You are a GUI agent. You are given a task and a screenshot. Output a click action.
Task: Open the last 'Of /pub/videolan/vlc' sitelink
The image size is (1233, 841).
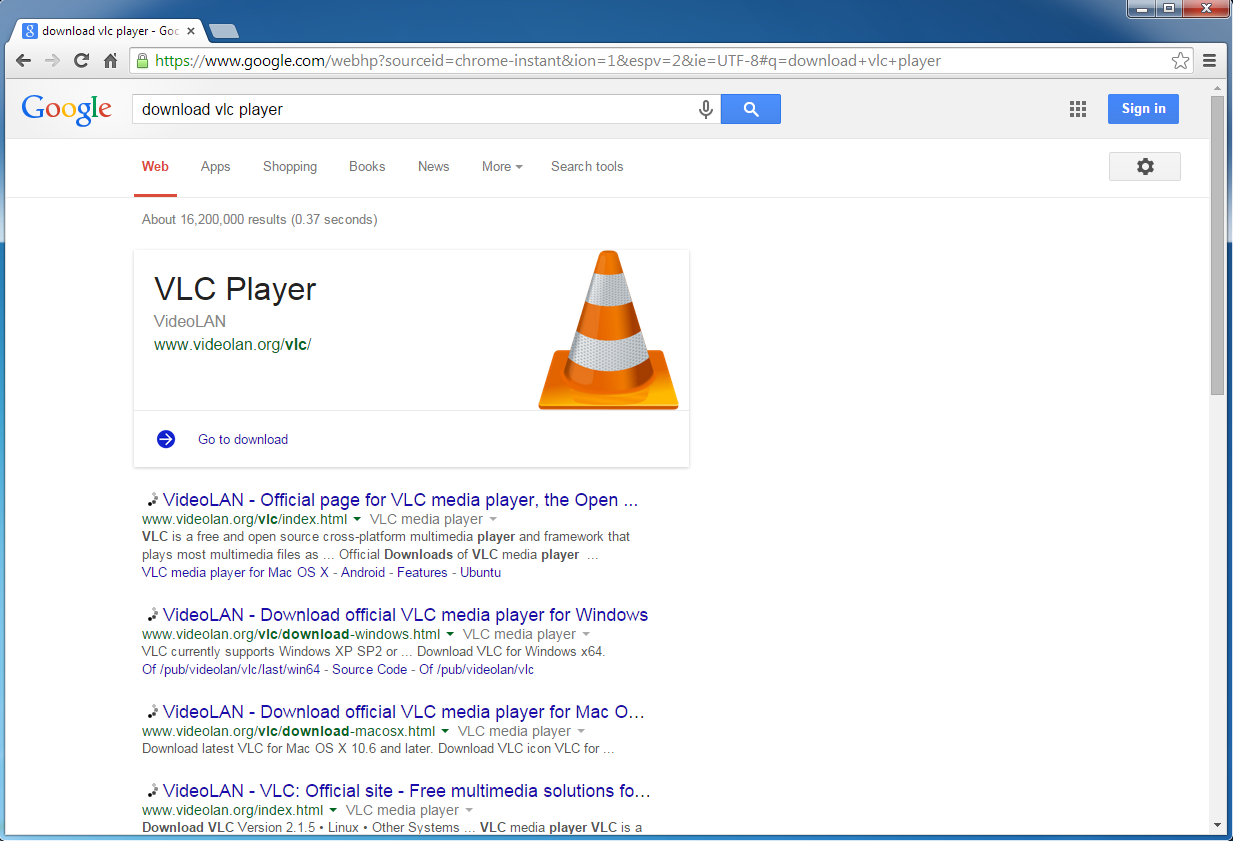(x=477, y=670)
